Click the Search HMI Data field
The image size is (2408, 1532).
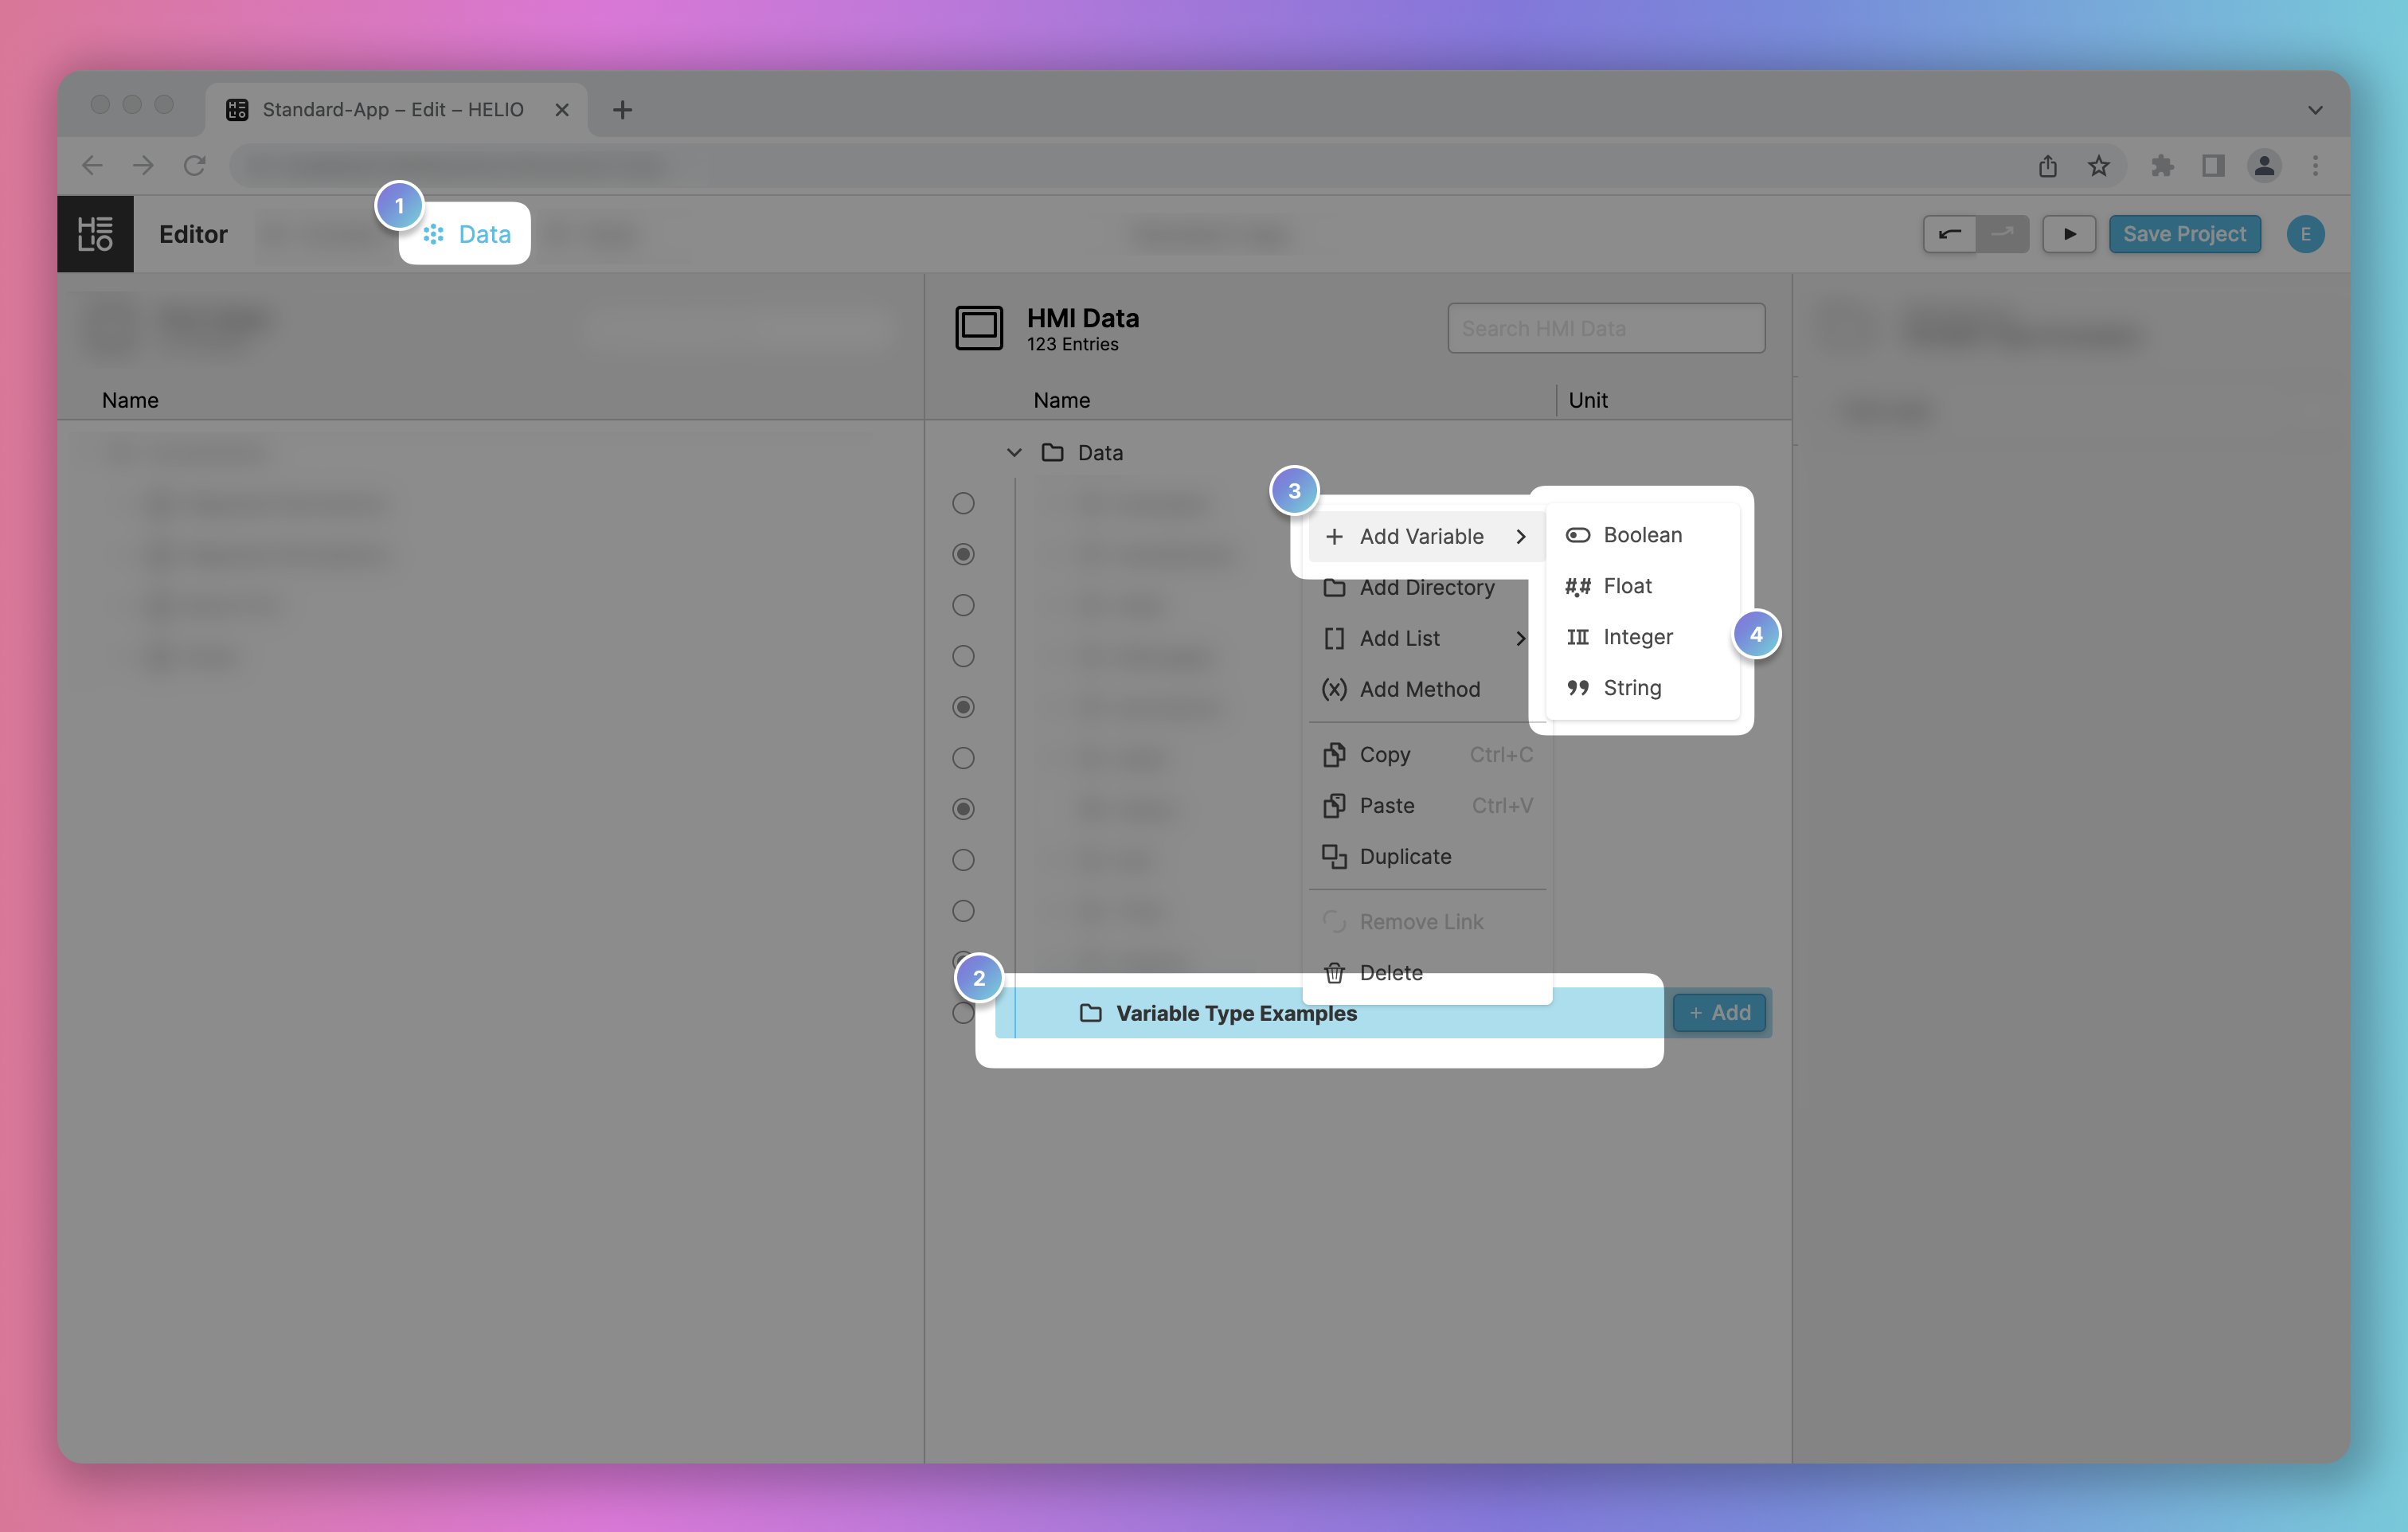click(x=1606, y=328)
